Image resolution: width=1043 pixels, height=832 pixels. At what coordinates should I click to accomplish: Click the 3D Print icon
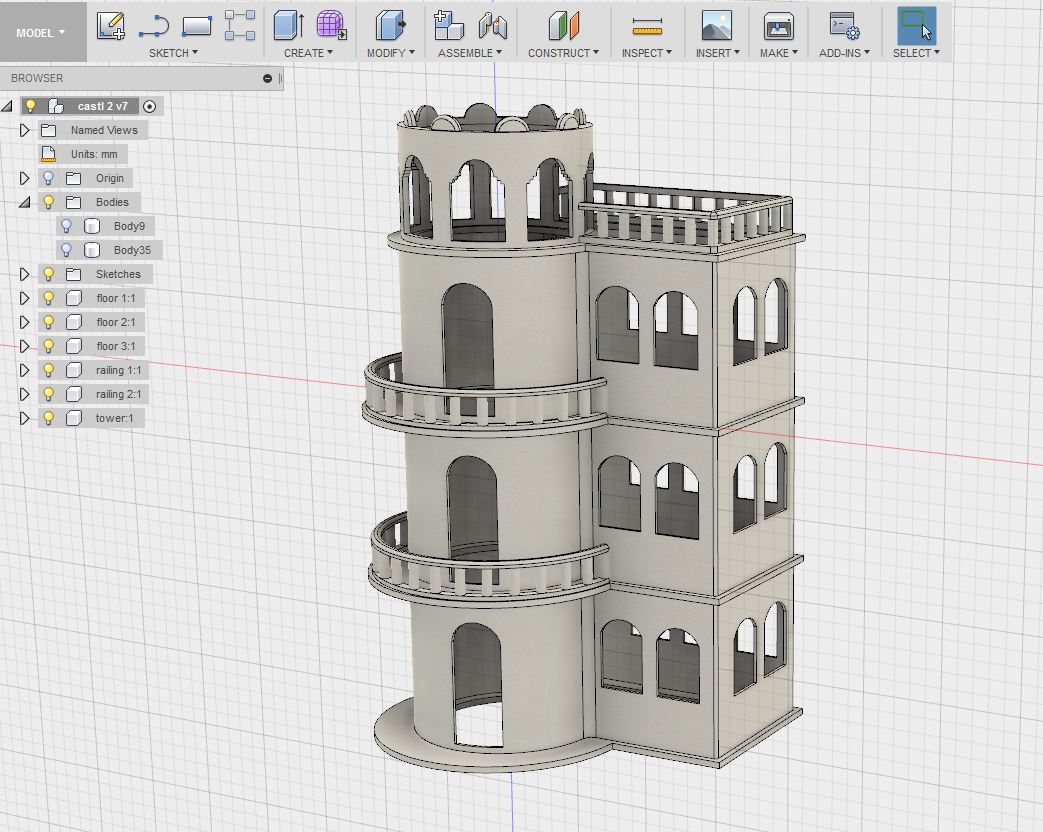tap(778, 26)
